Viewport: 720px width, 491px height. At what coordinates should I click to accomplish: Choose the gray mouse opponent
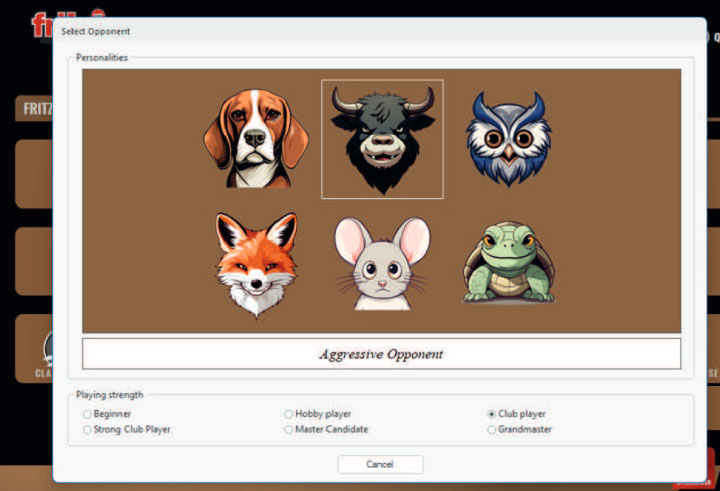pos(381,264)
